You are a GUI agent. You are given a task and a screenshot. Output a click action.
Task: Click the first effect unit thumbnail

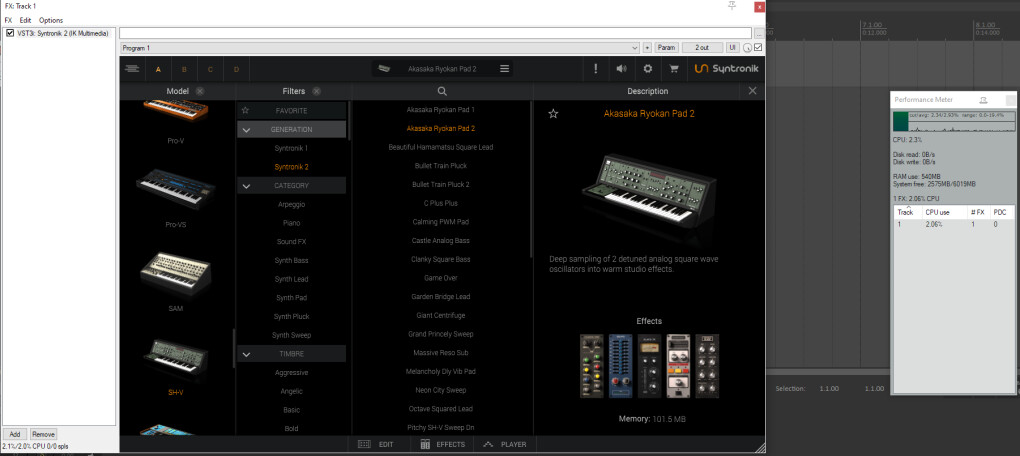pos(592,366)
